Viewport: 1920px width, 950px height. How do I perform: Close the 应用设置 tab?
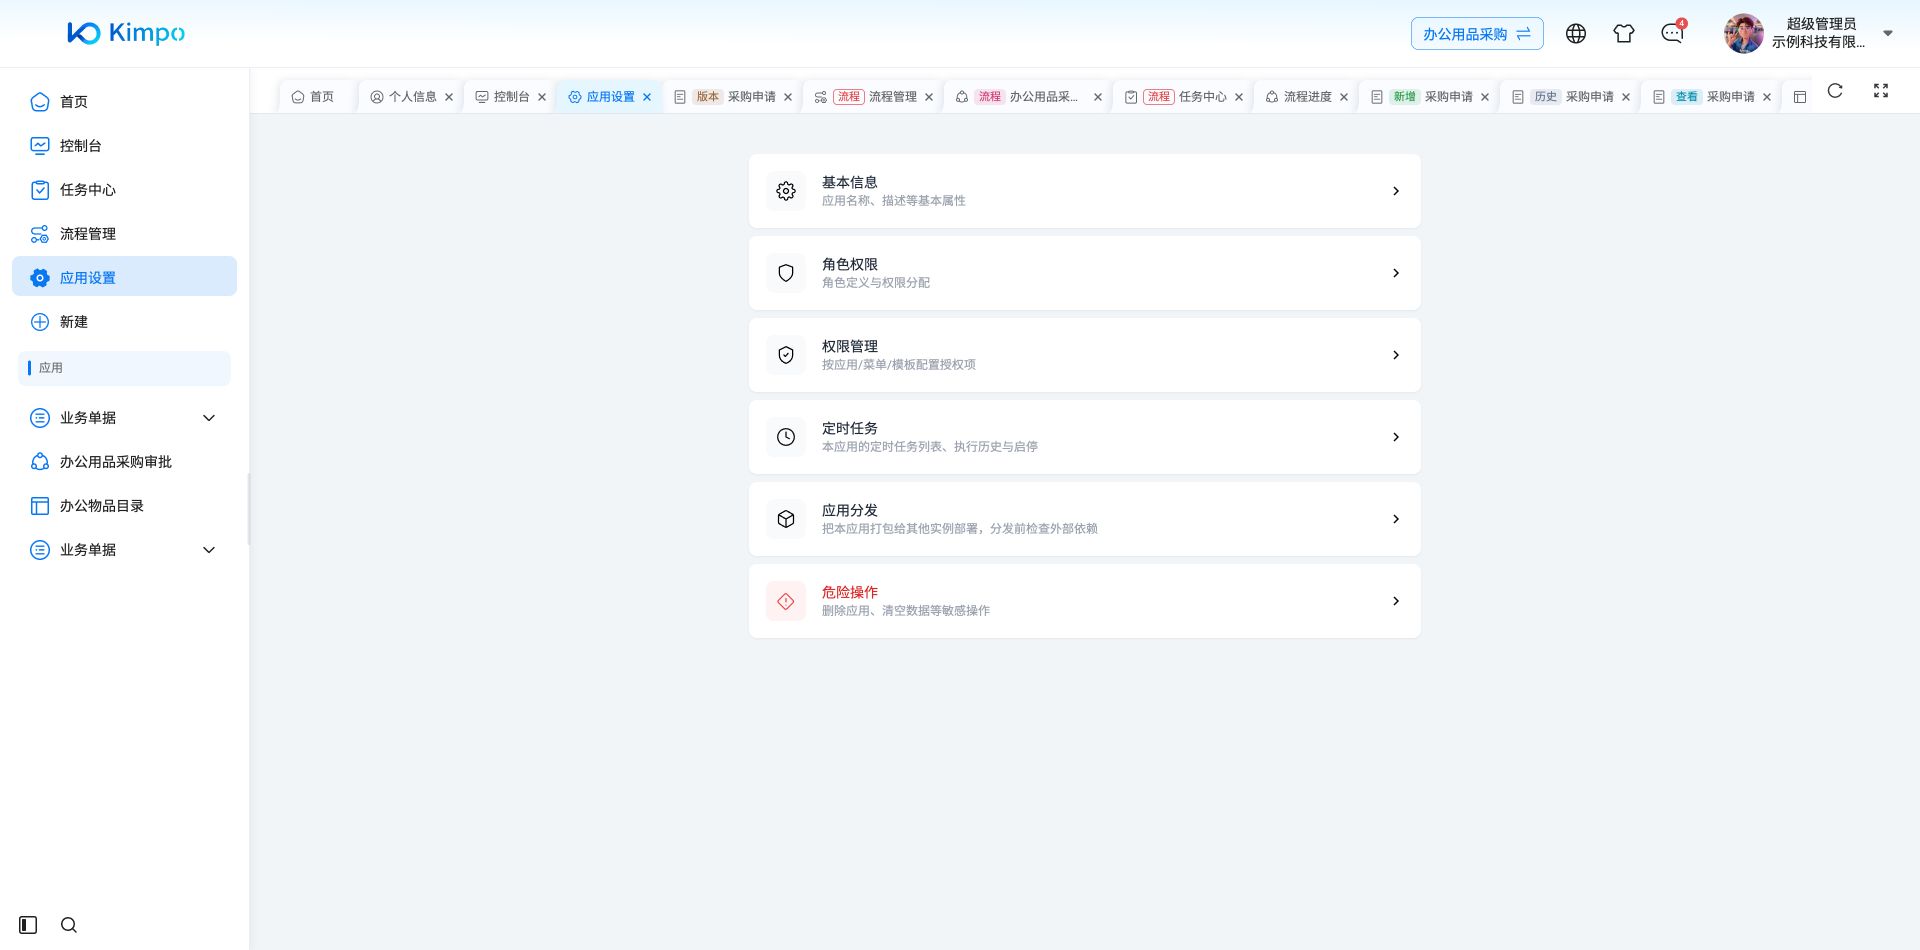coord(647,97)
